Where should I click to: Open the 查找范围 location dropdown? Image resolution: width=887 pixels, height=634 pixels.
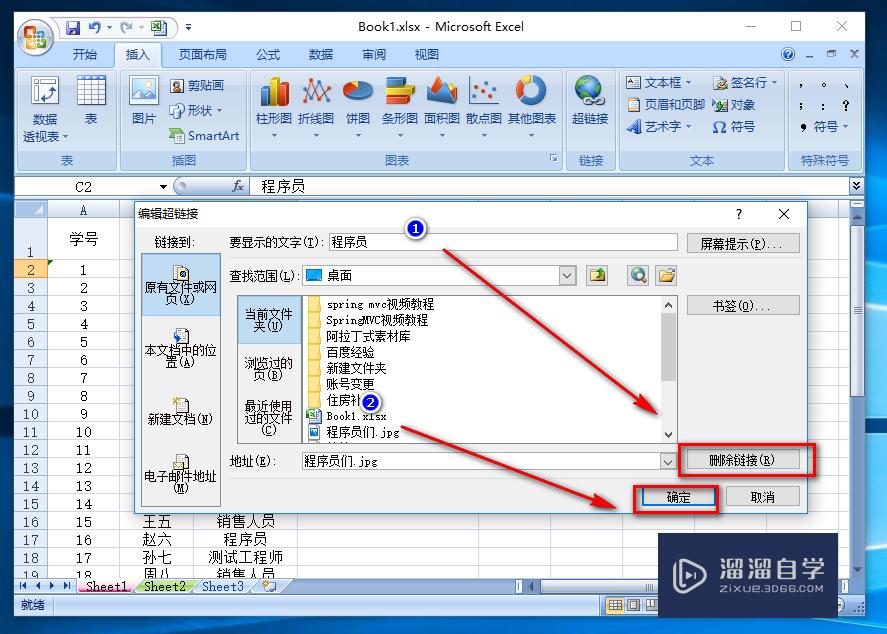coord(567,275)
